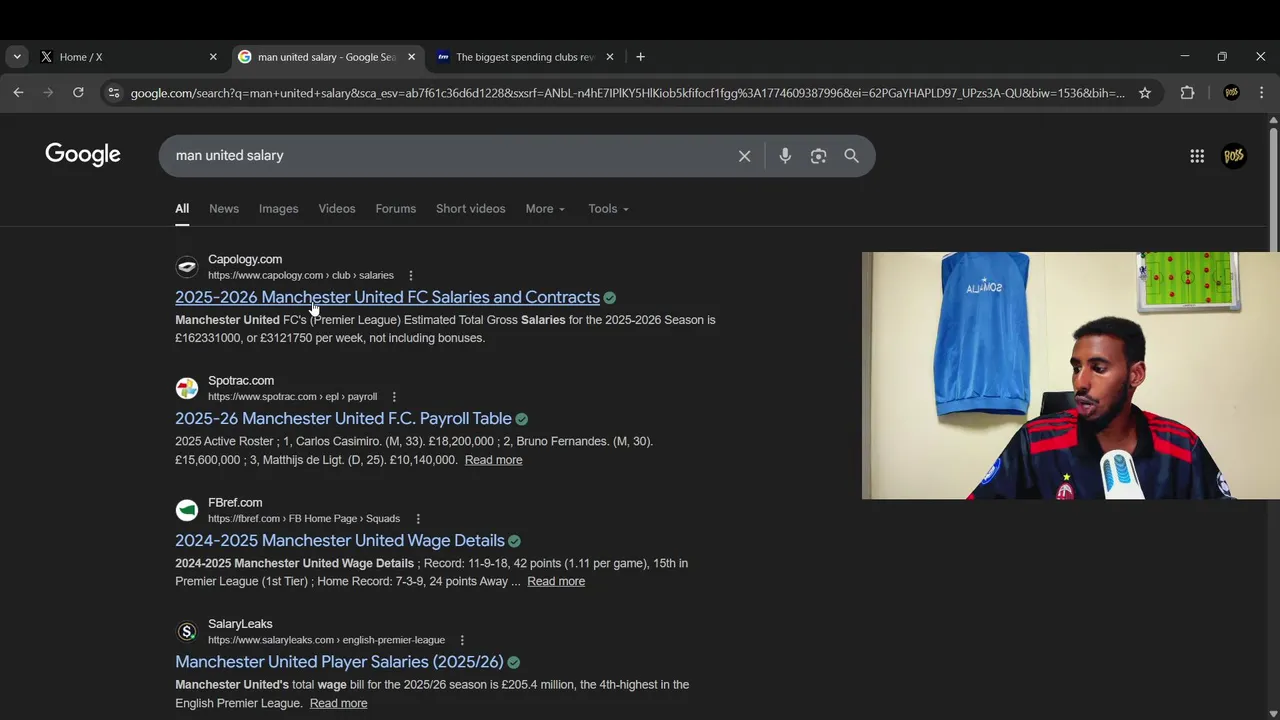Open the tab search dropdown arrow
The width and height of the screenshot is (1280, 720).
coord(17,57)
